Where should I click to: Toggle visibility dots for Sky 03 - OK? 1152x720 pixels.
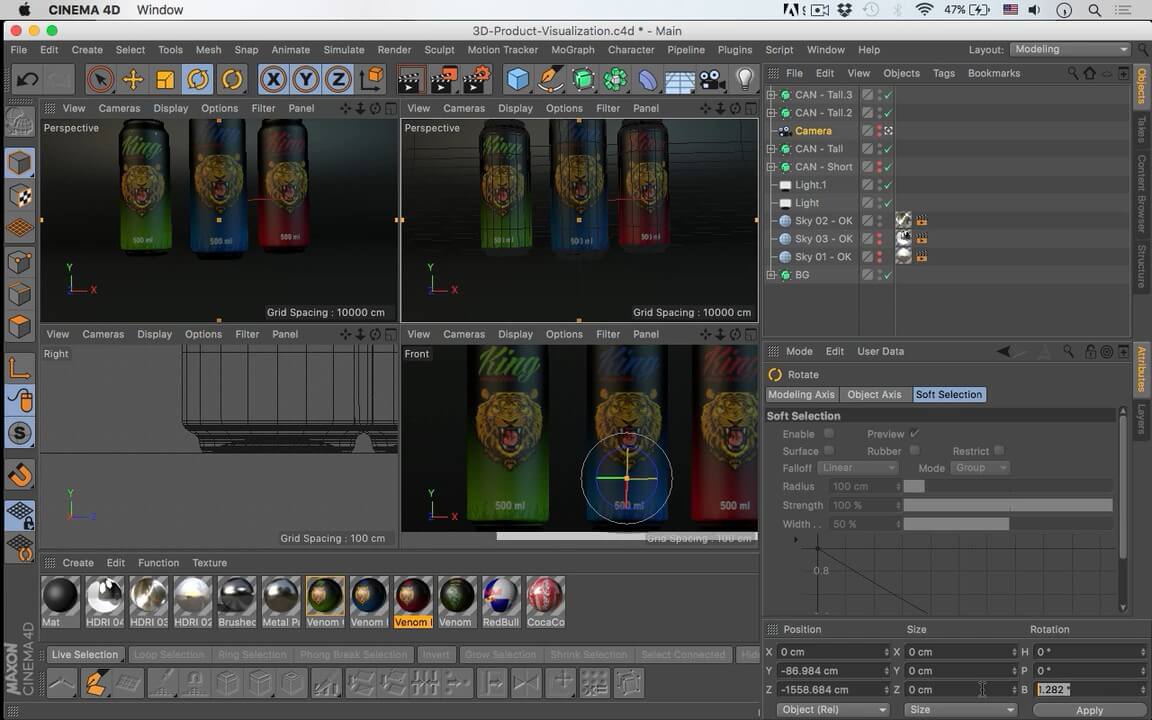click(880, 239)
